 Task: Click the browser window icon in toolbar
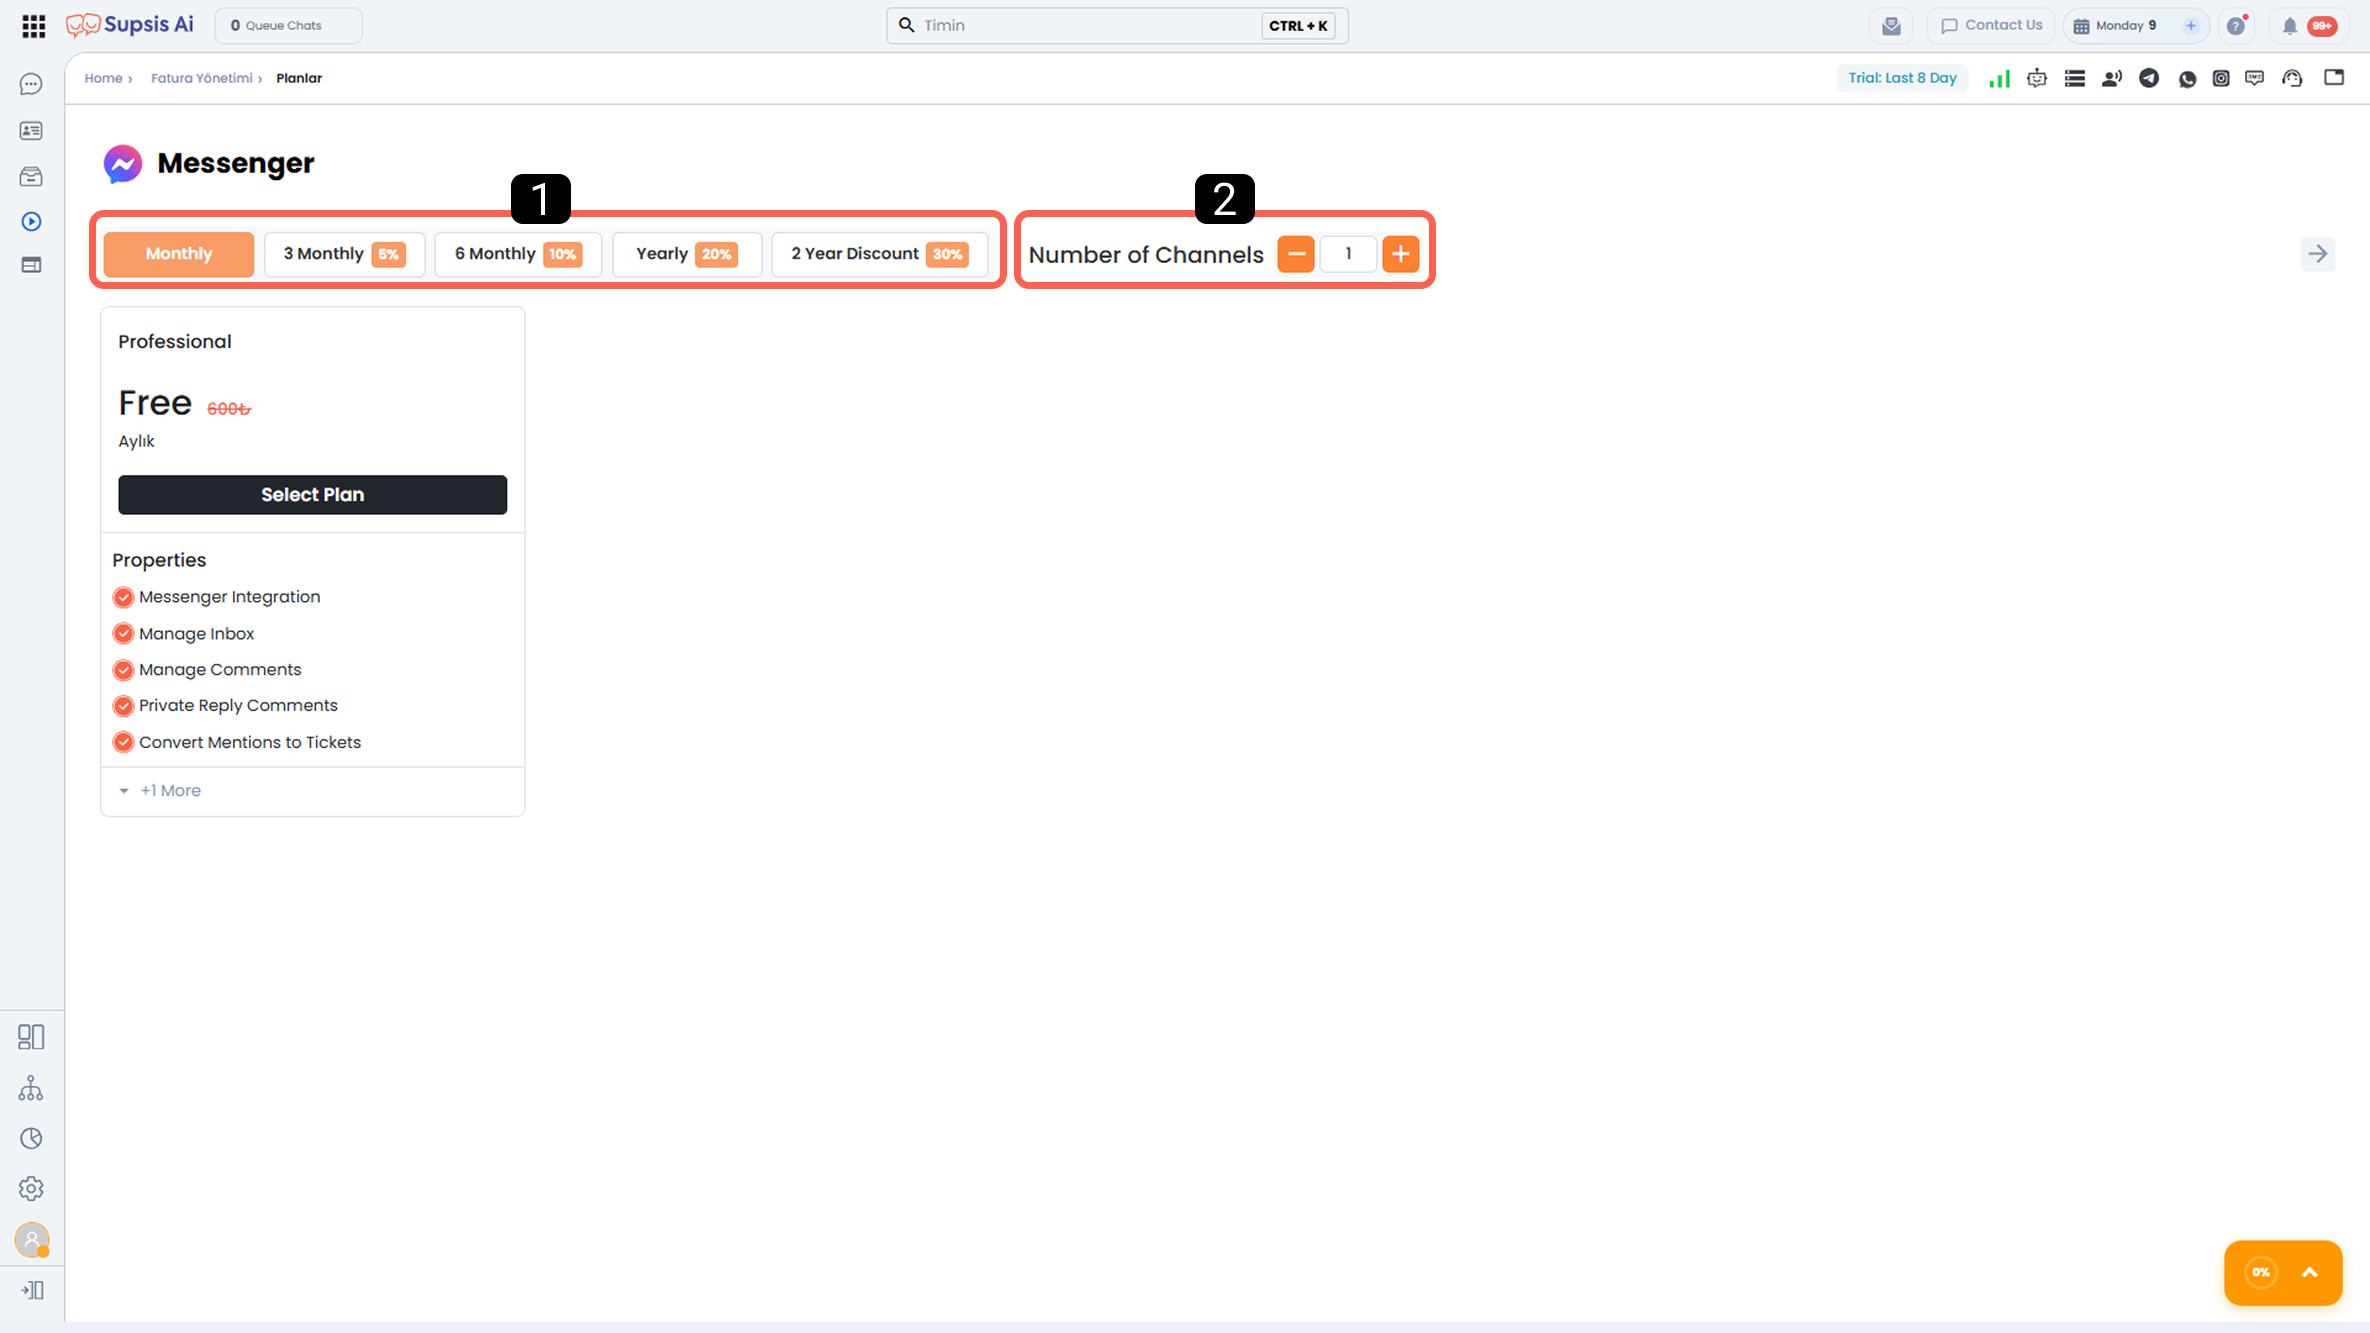(2334, 78)
